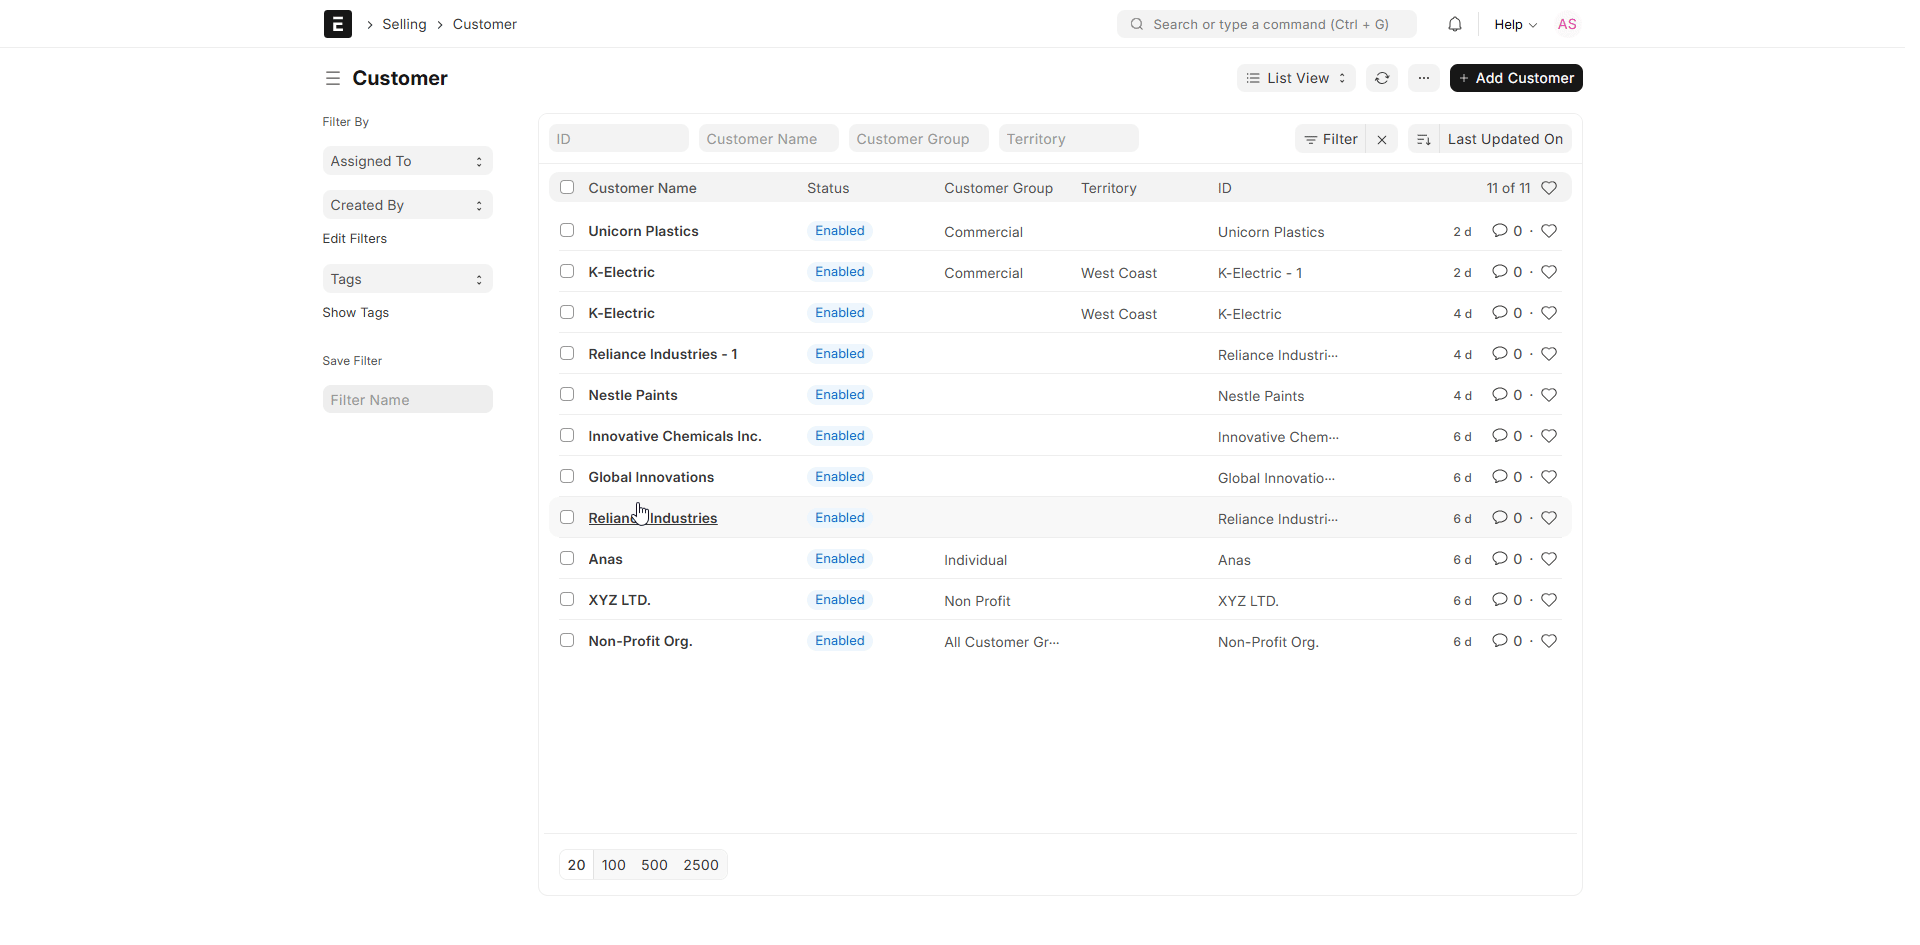Open the notifications bell
This screenshot has width=1920, height=945.
click(x=1455, y=24)
